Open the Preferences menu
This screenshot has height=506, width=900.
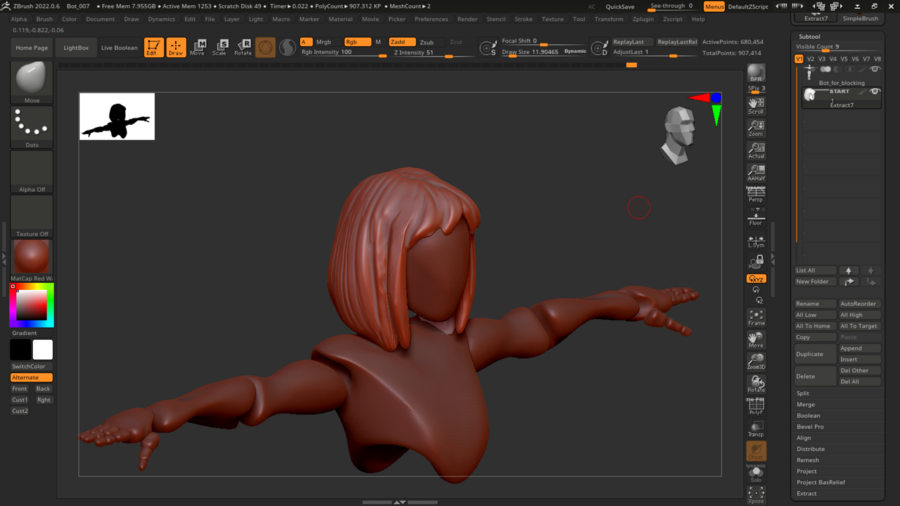[x=431, y=19]
